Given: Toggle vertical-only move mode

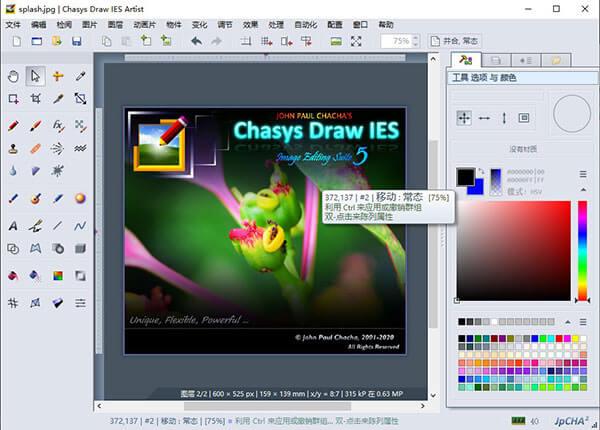Looking at the screenshot, I should click(x=504, y=118).
